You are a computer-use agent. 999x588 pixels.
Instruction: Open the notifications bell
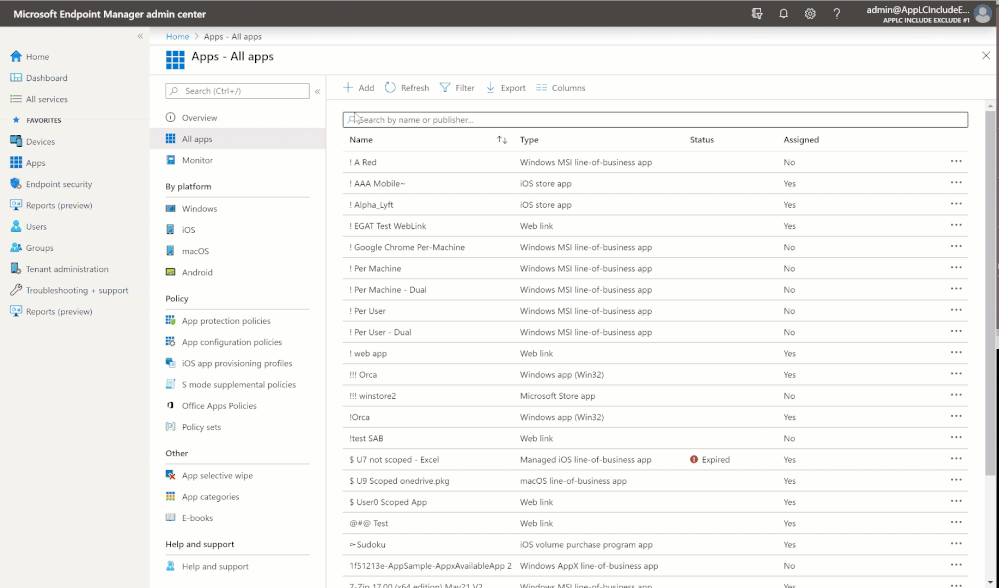click(784, 13)
